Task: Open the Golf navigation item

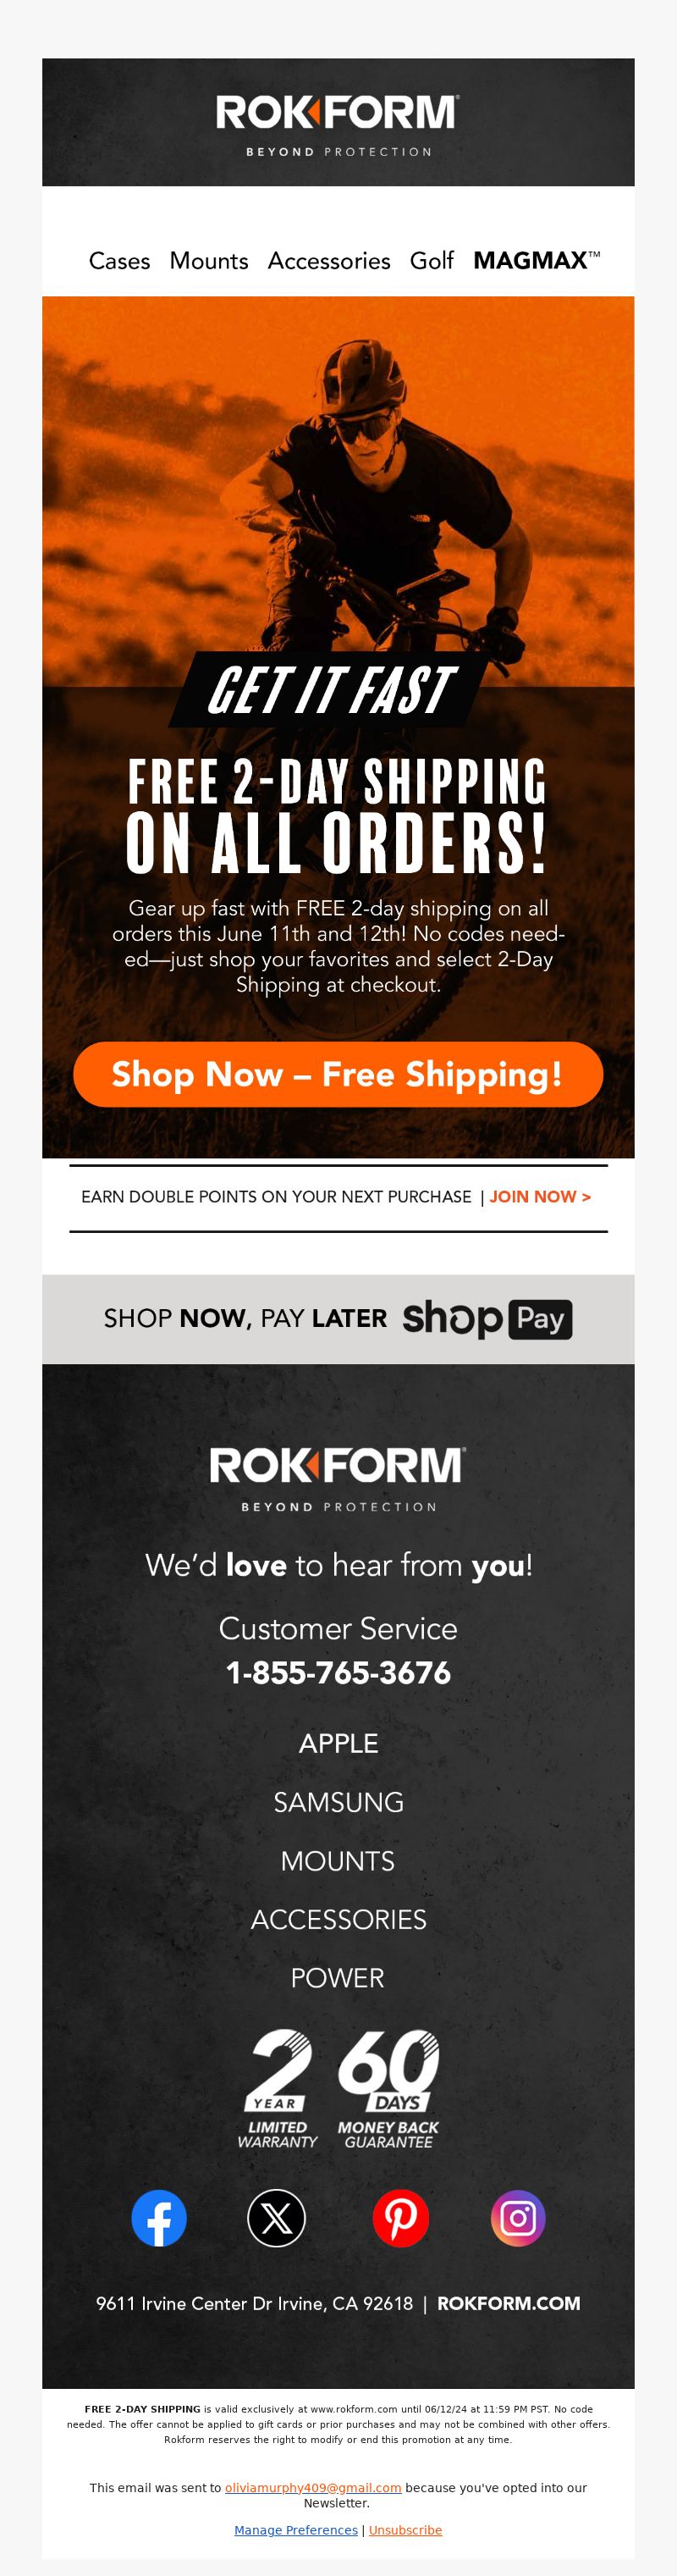Action: pyautogui.click(x=432, y=261)
